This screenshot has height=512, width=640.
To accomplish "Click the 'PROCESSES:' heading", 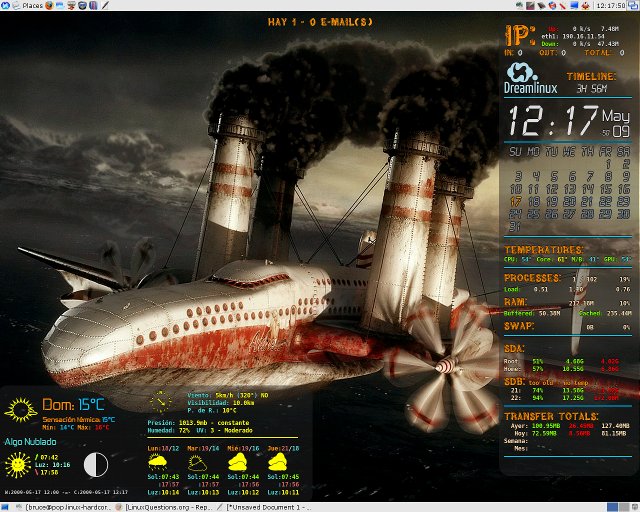I will coord(532,278).
